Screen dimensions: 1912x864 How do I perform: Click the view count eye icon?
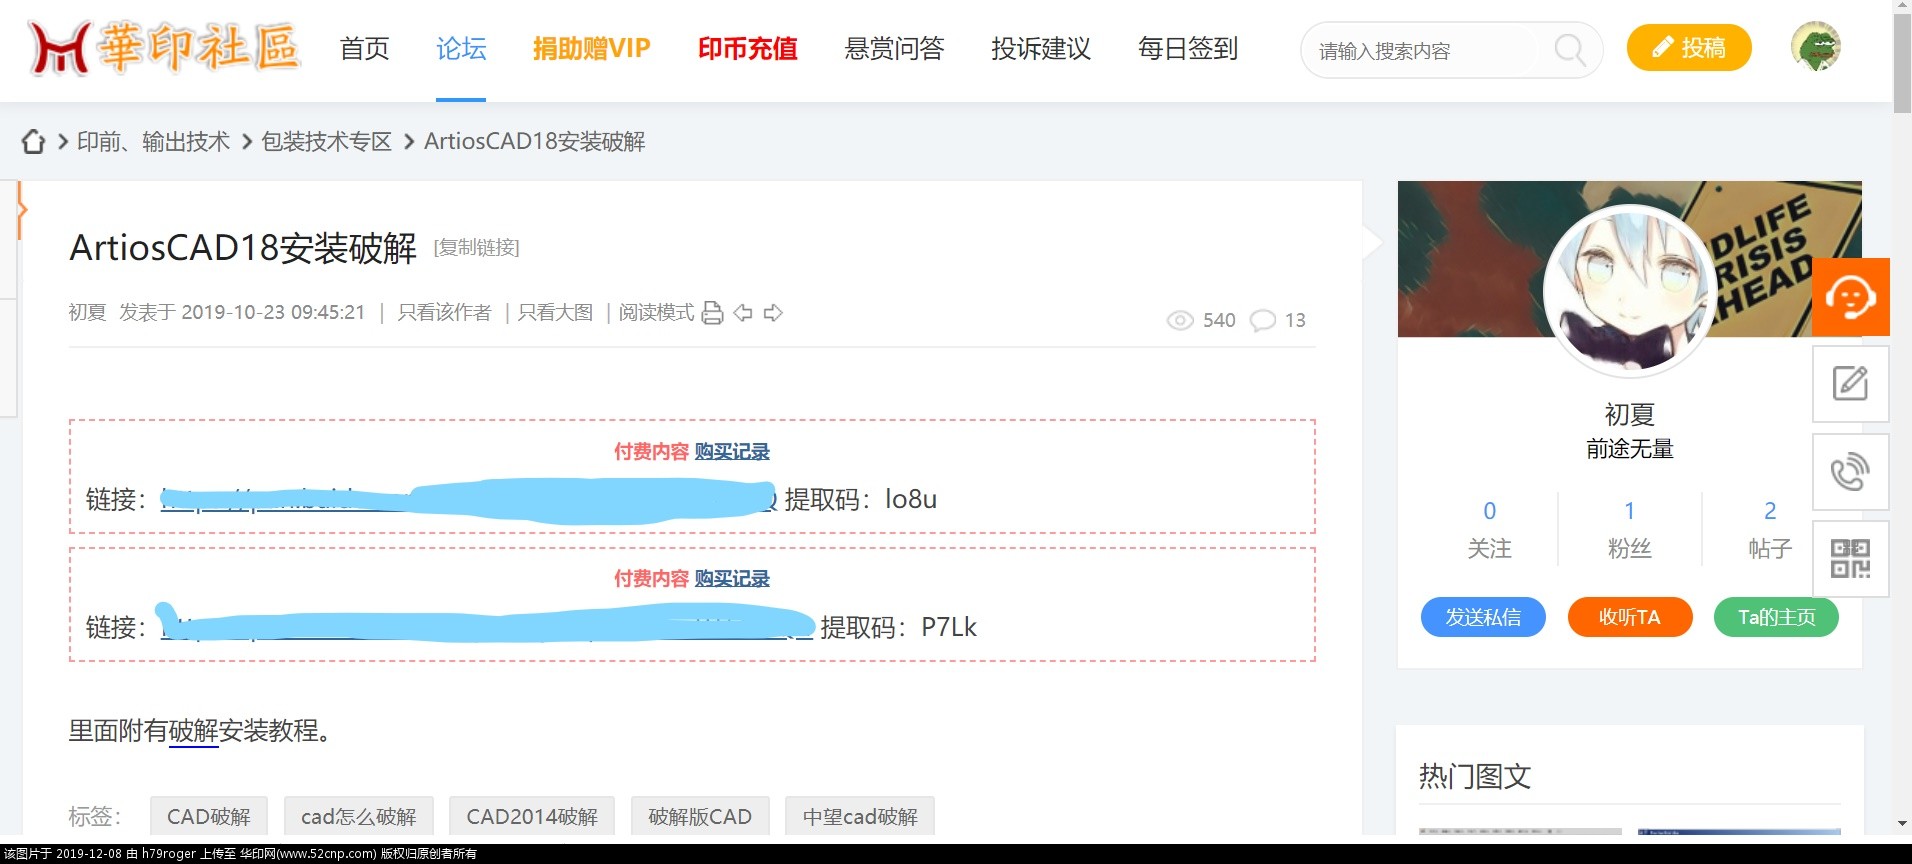tap(1180, 320)
